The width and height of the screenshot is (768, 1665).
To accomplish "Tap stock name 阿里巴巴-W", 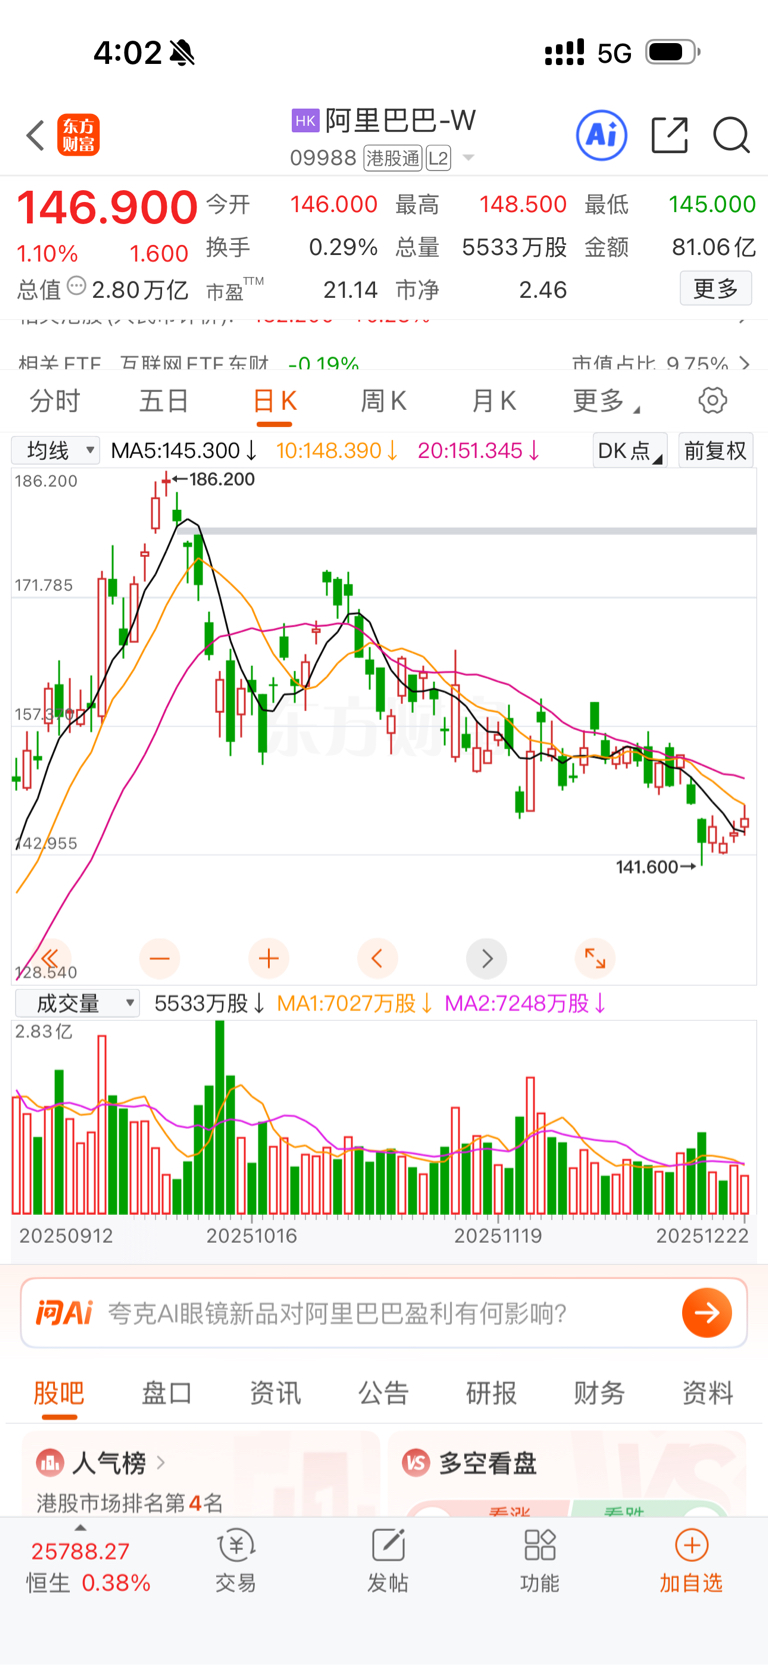I will [400, 121].
